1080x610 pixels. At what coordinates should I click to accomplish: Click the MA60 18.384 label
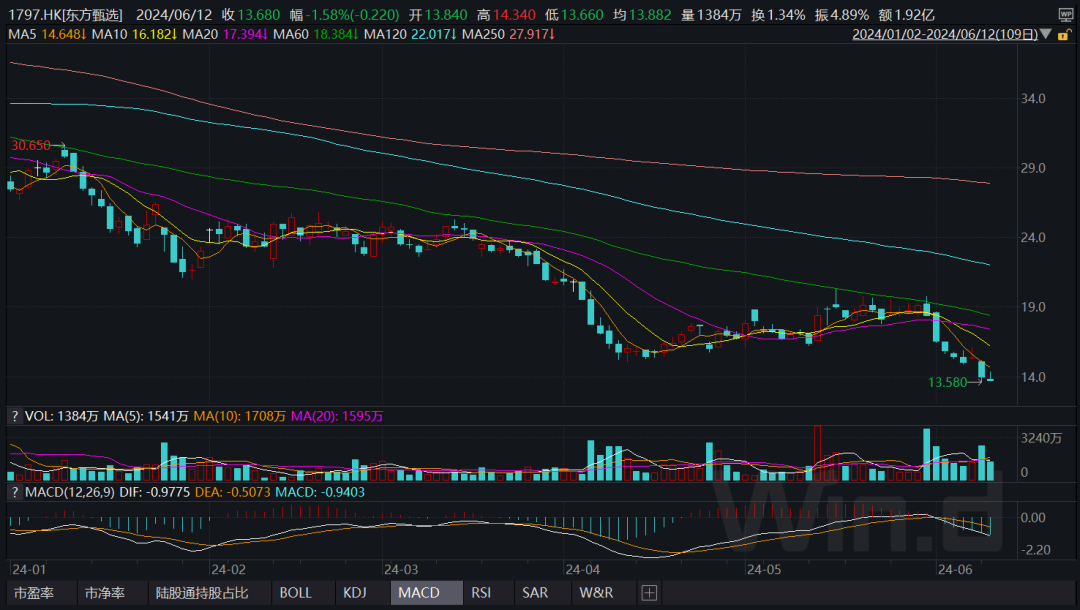(x=315, y=34)
